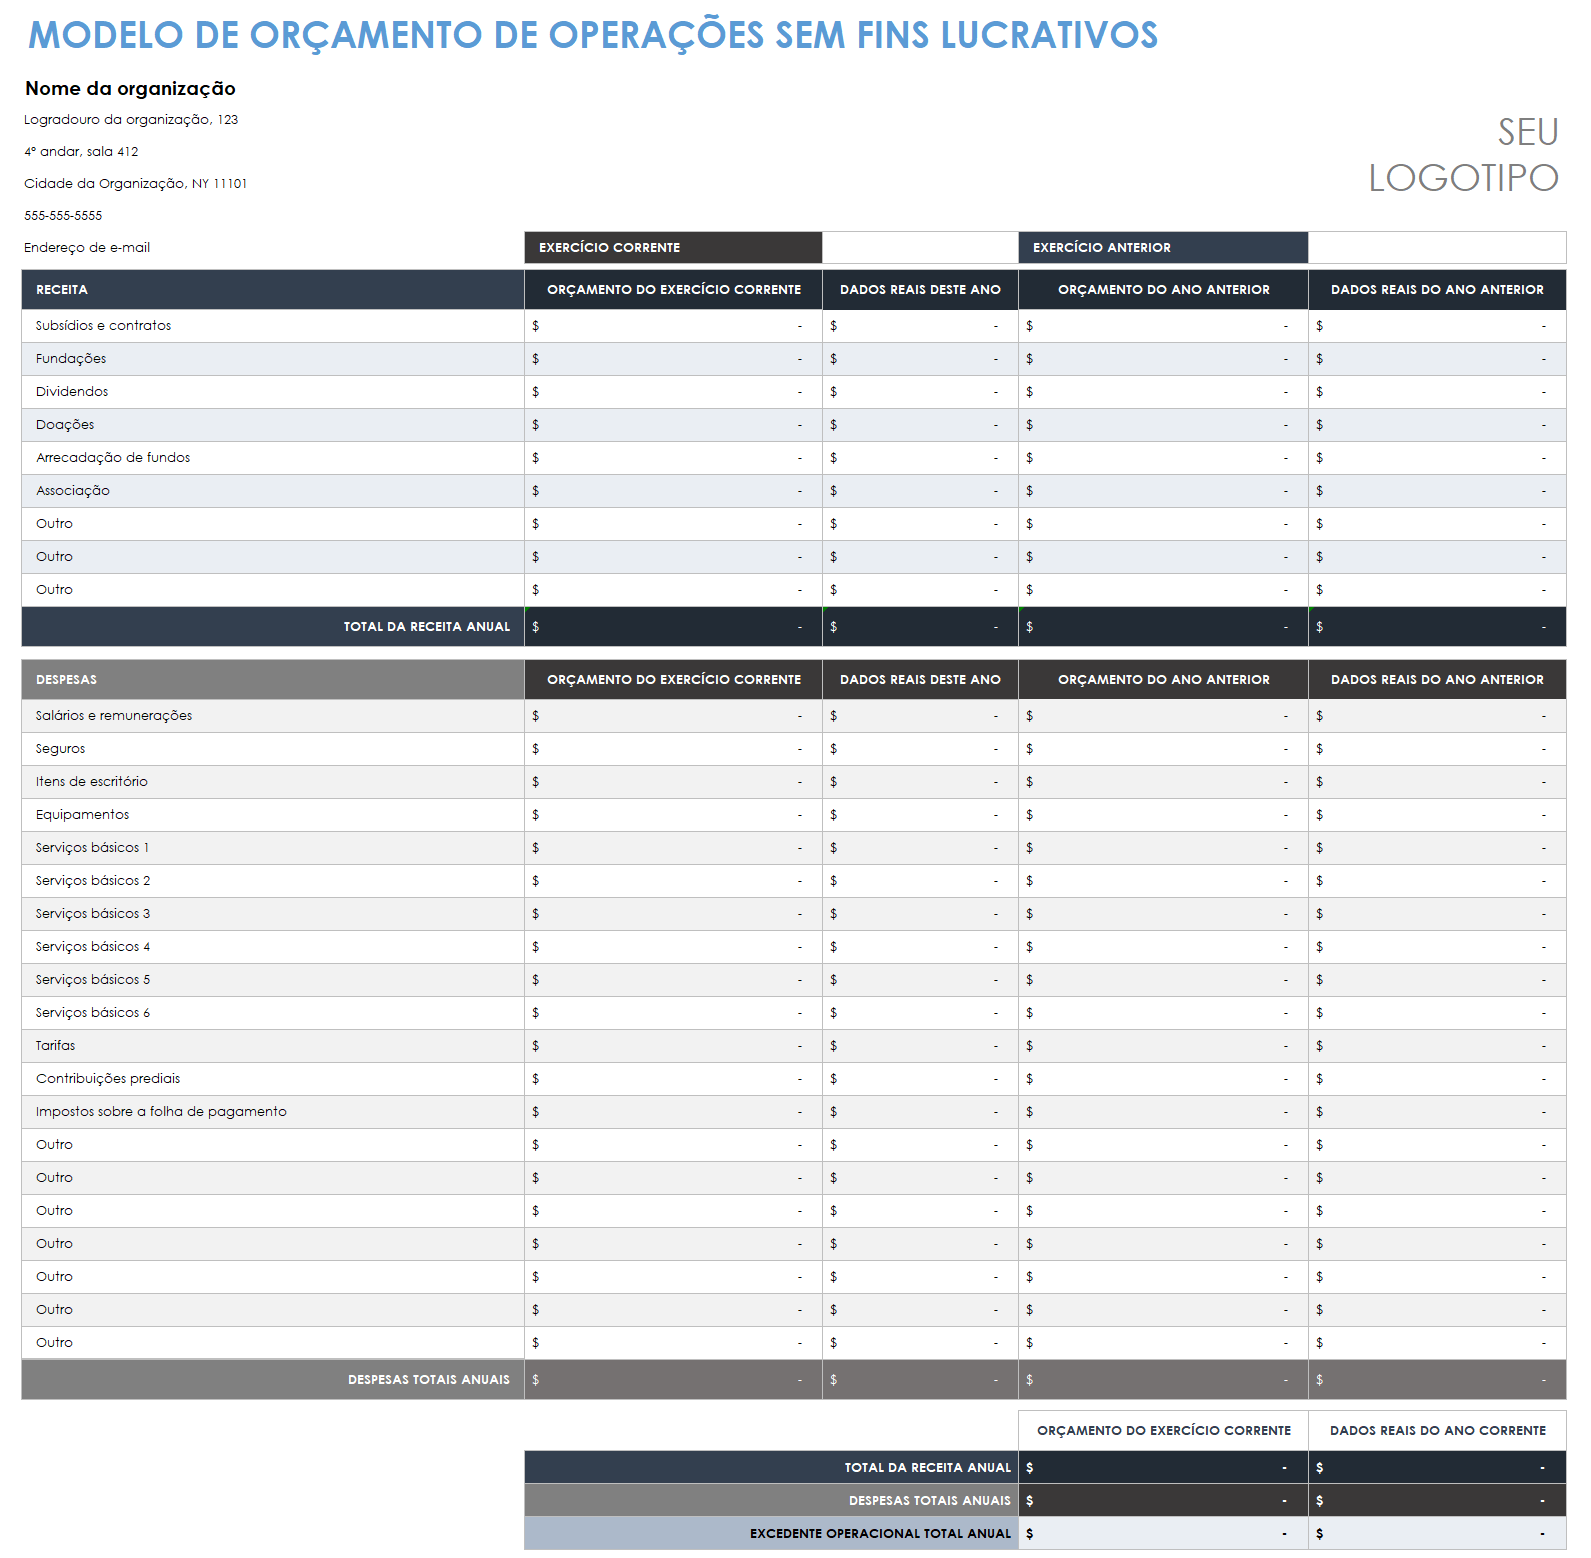The height and width of the screenshot is (1558, 1591).
Task: Select 'ORÇAMENTO DO EXERCÍCIO CORRENTE' summary header
Action: (x=1163, y=1430)
